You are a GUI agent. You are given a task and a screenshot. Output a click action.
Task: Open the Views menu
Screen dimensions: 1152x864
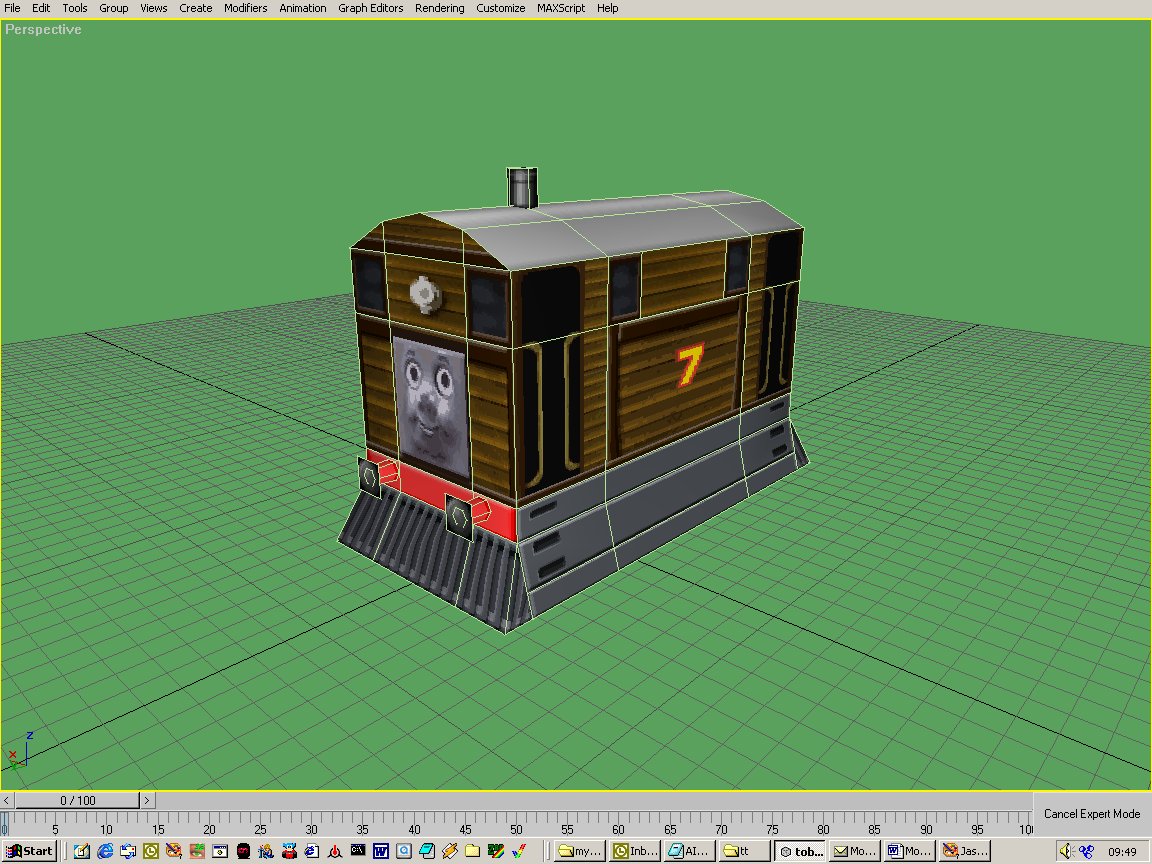click(x=154, y=8)
